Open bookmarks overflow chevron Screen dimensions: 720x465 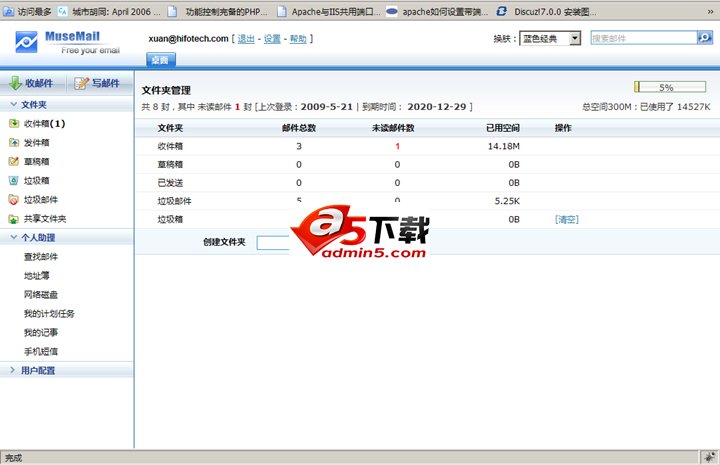(x=710, y=12)
